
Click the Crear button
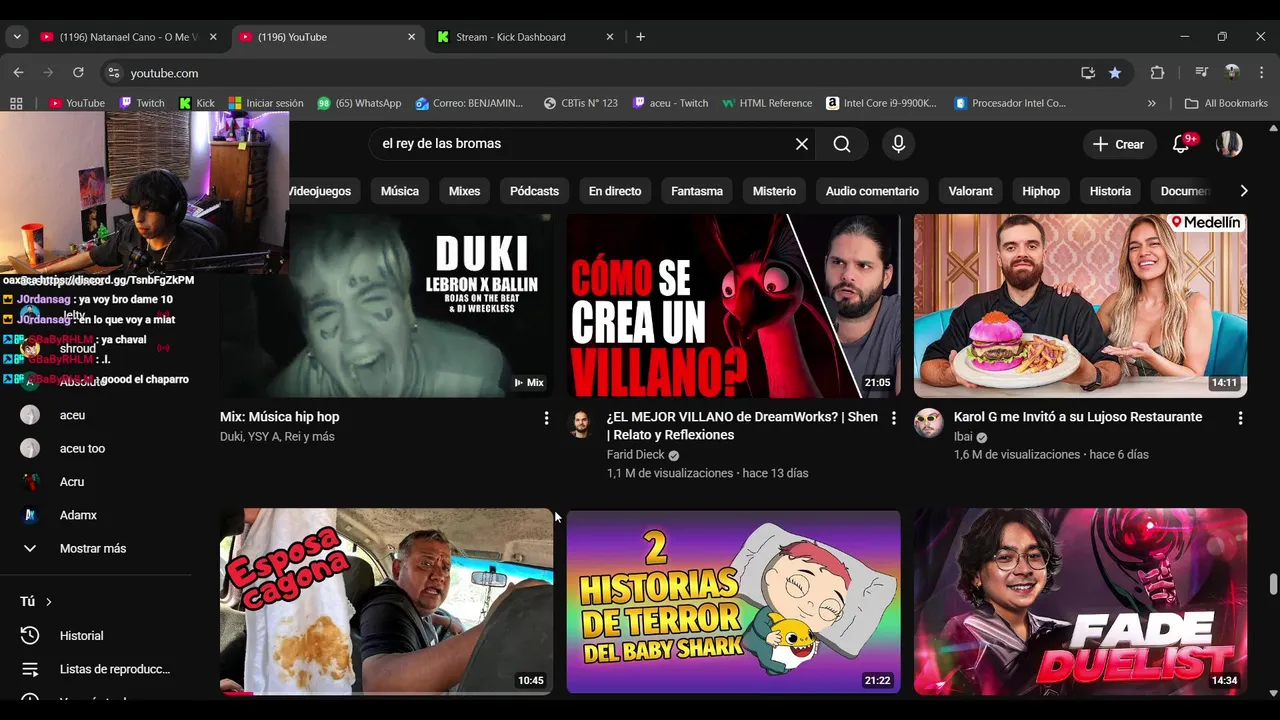click(x=1119, y=144)
